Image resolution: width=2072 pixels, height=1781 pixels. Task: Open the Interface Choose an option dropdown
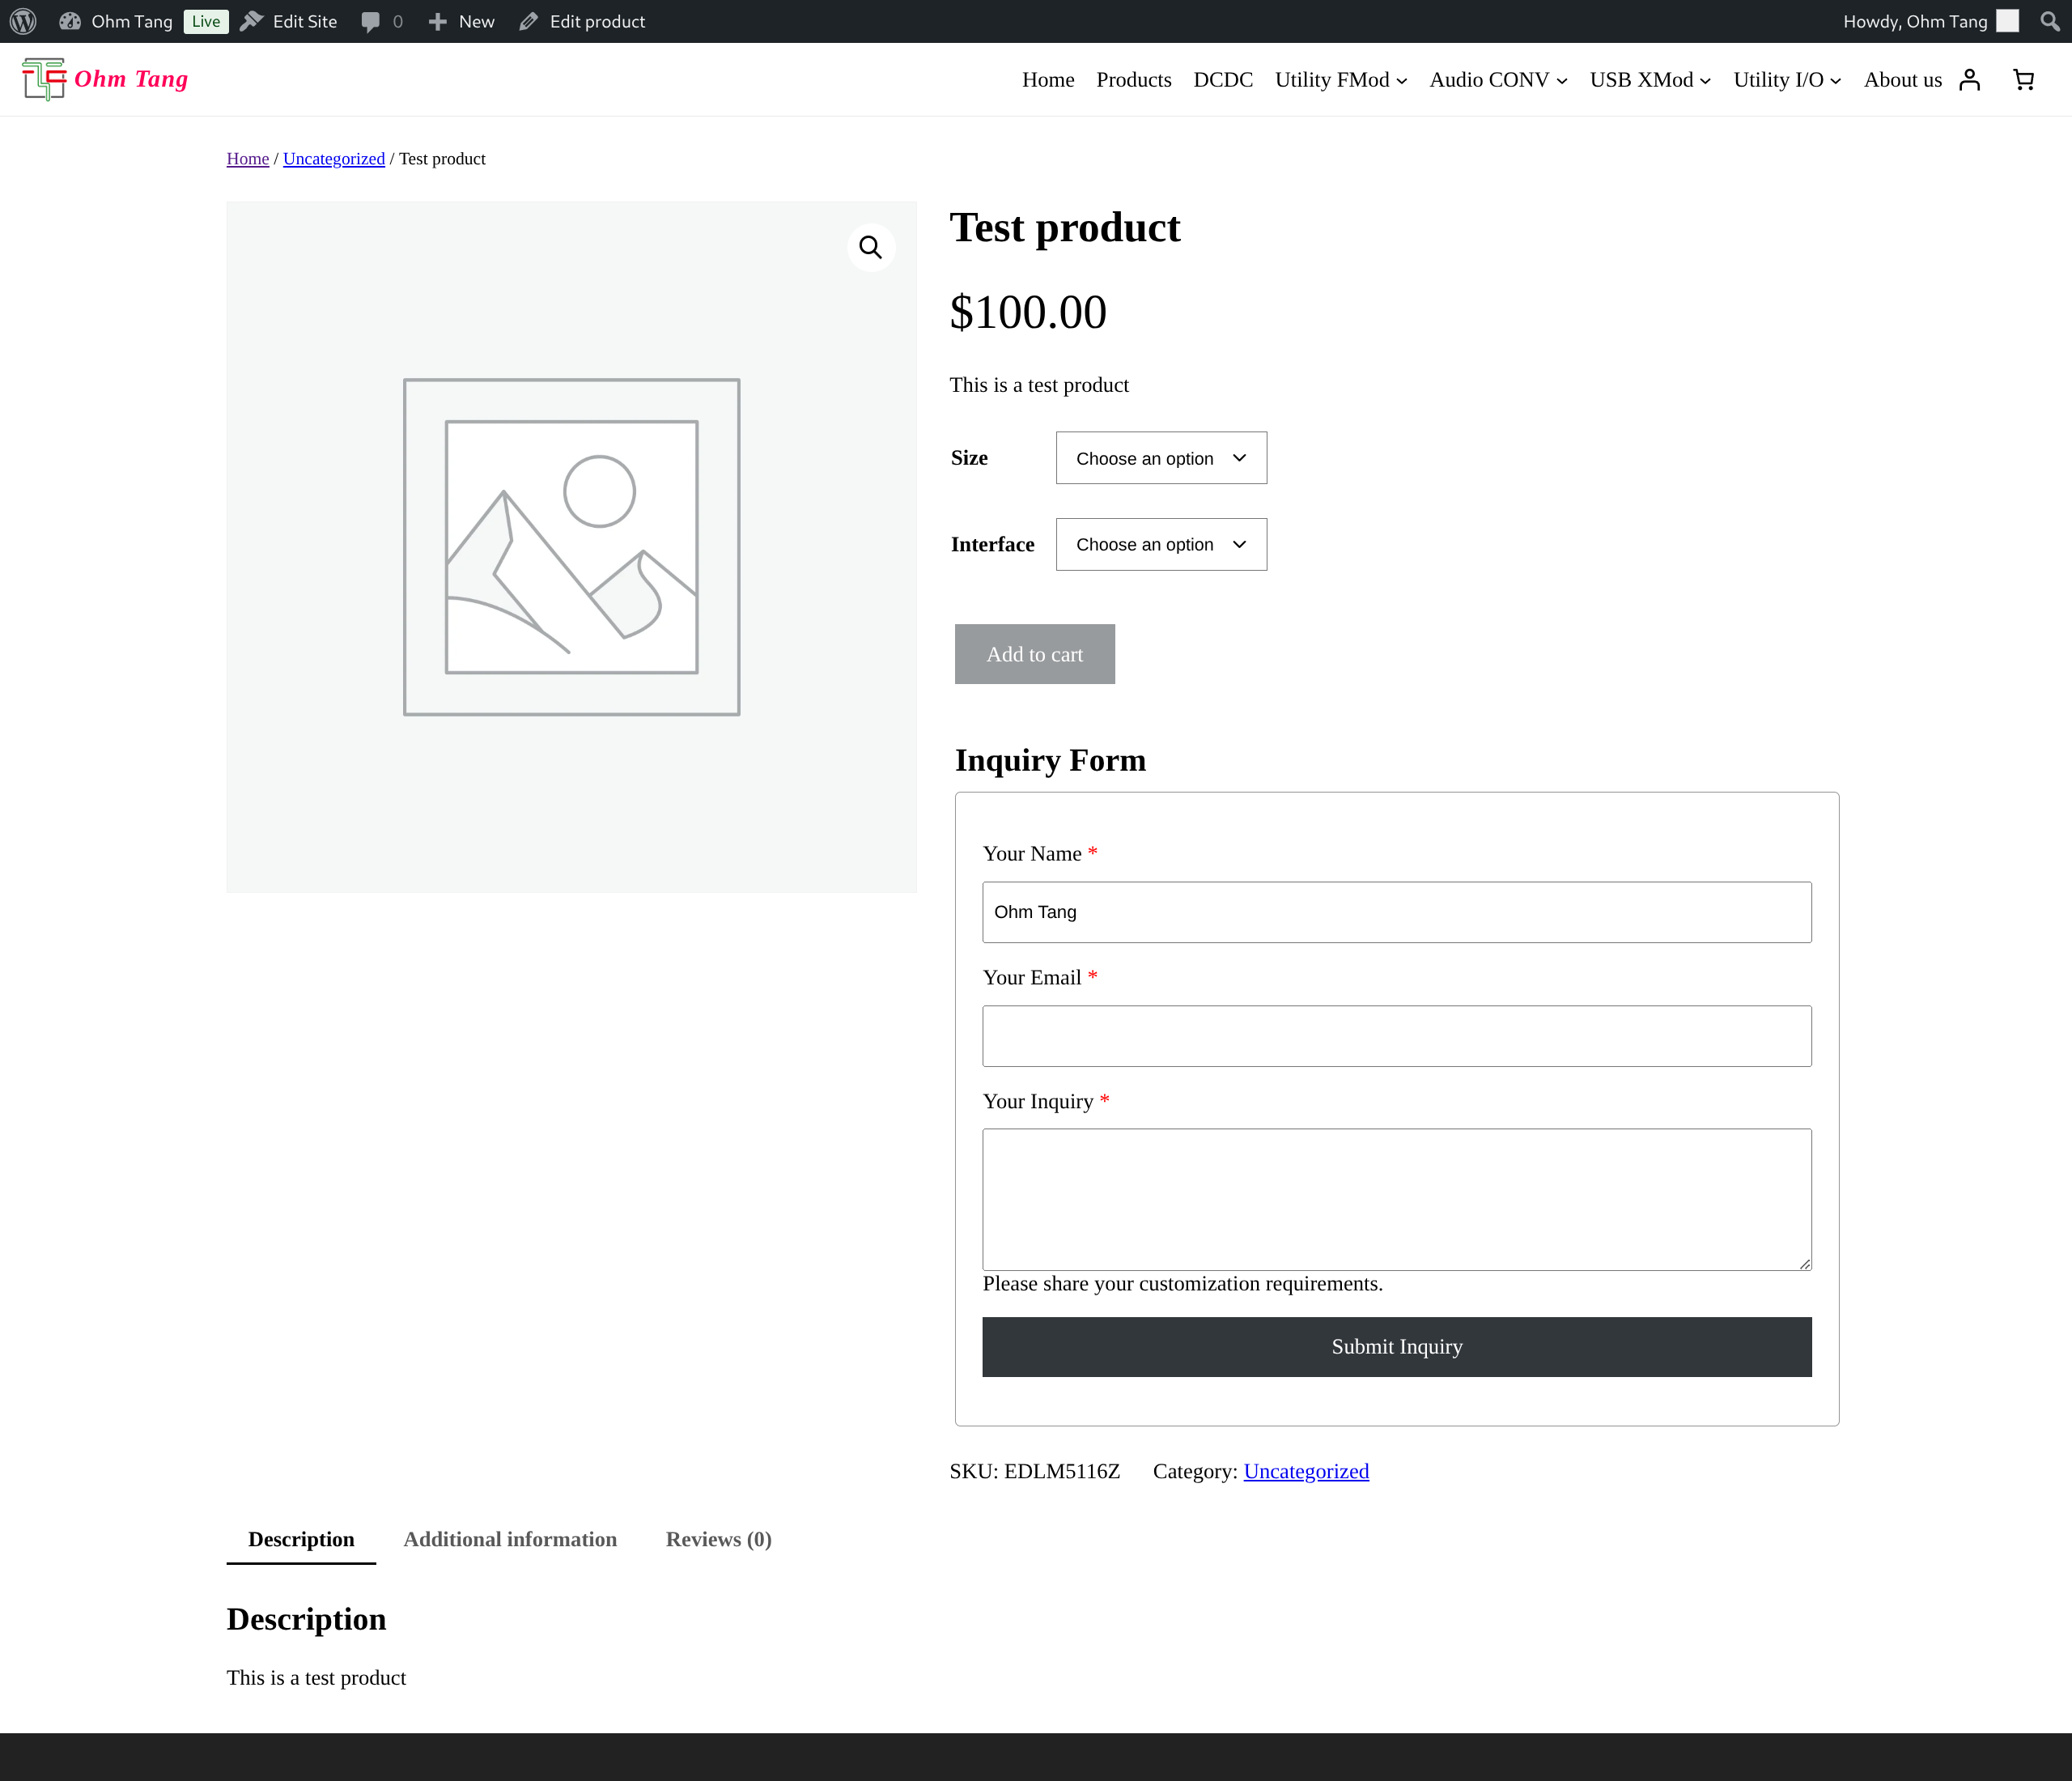(x=1160, y=544)
